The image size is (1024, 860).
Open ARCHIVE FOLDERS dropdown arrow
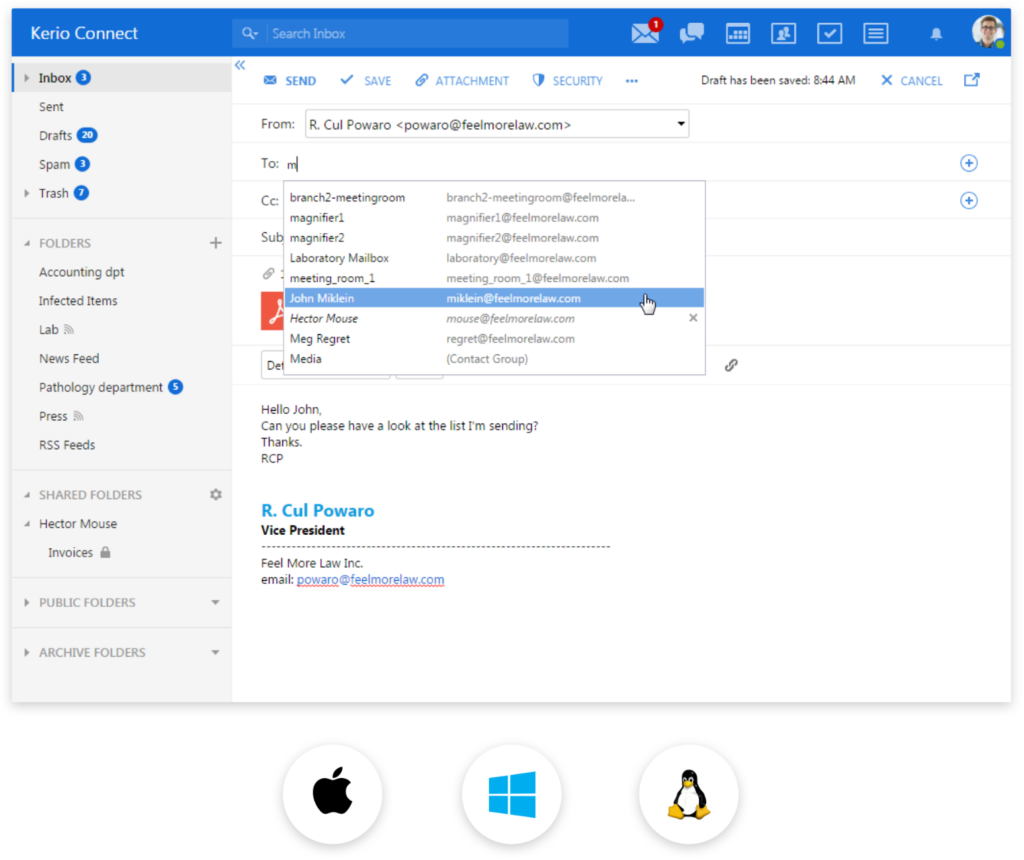(216, 652)
